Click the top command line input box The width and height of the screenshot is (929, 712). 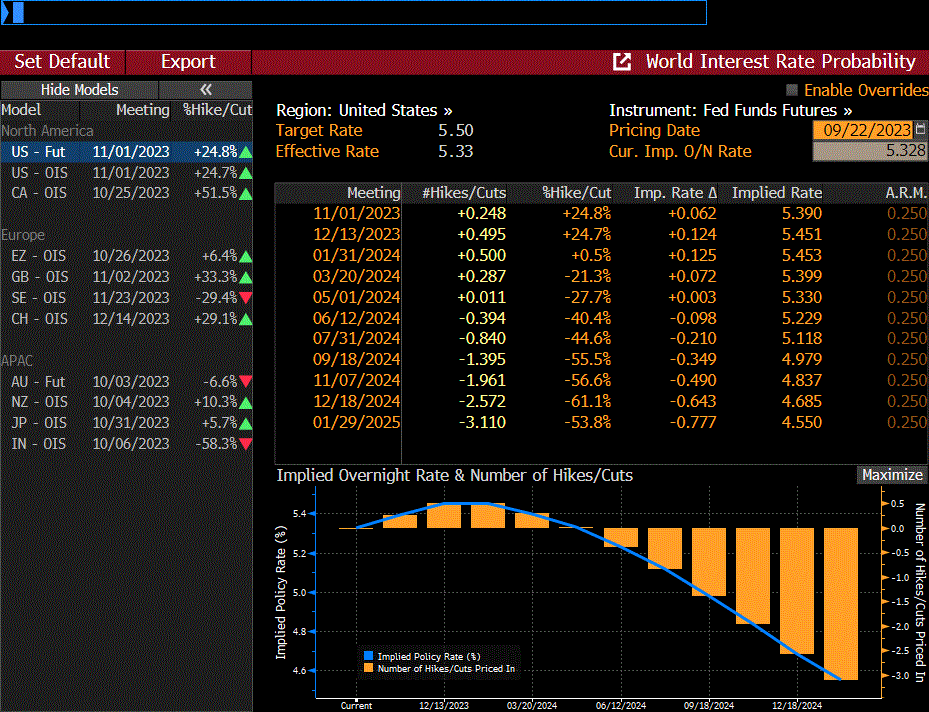point(354,12)
